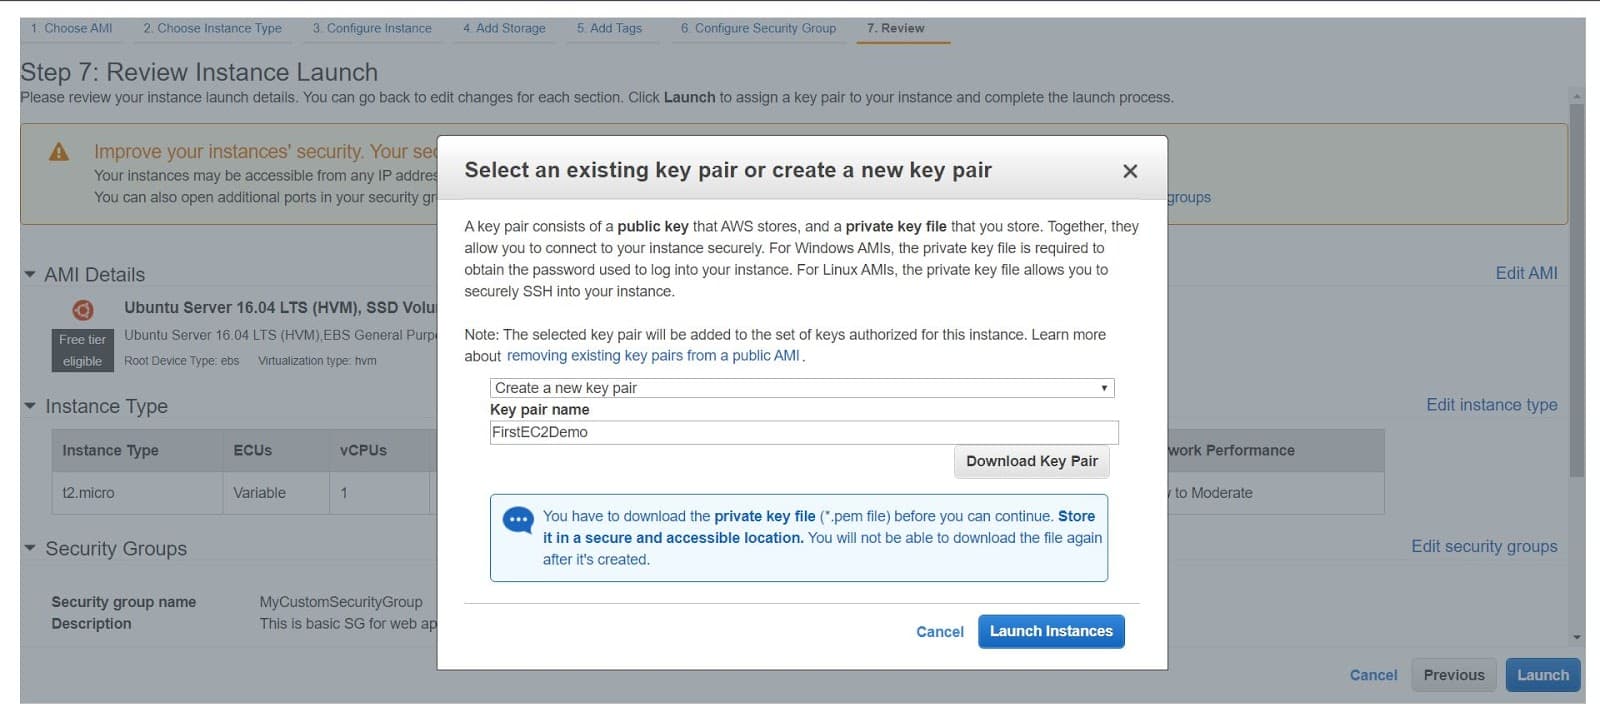
Task: Click Edit AMI link
Action: pyautogui.click(x=1526, y=273)
